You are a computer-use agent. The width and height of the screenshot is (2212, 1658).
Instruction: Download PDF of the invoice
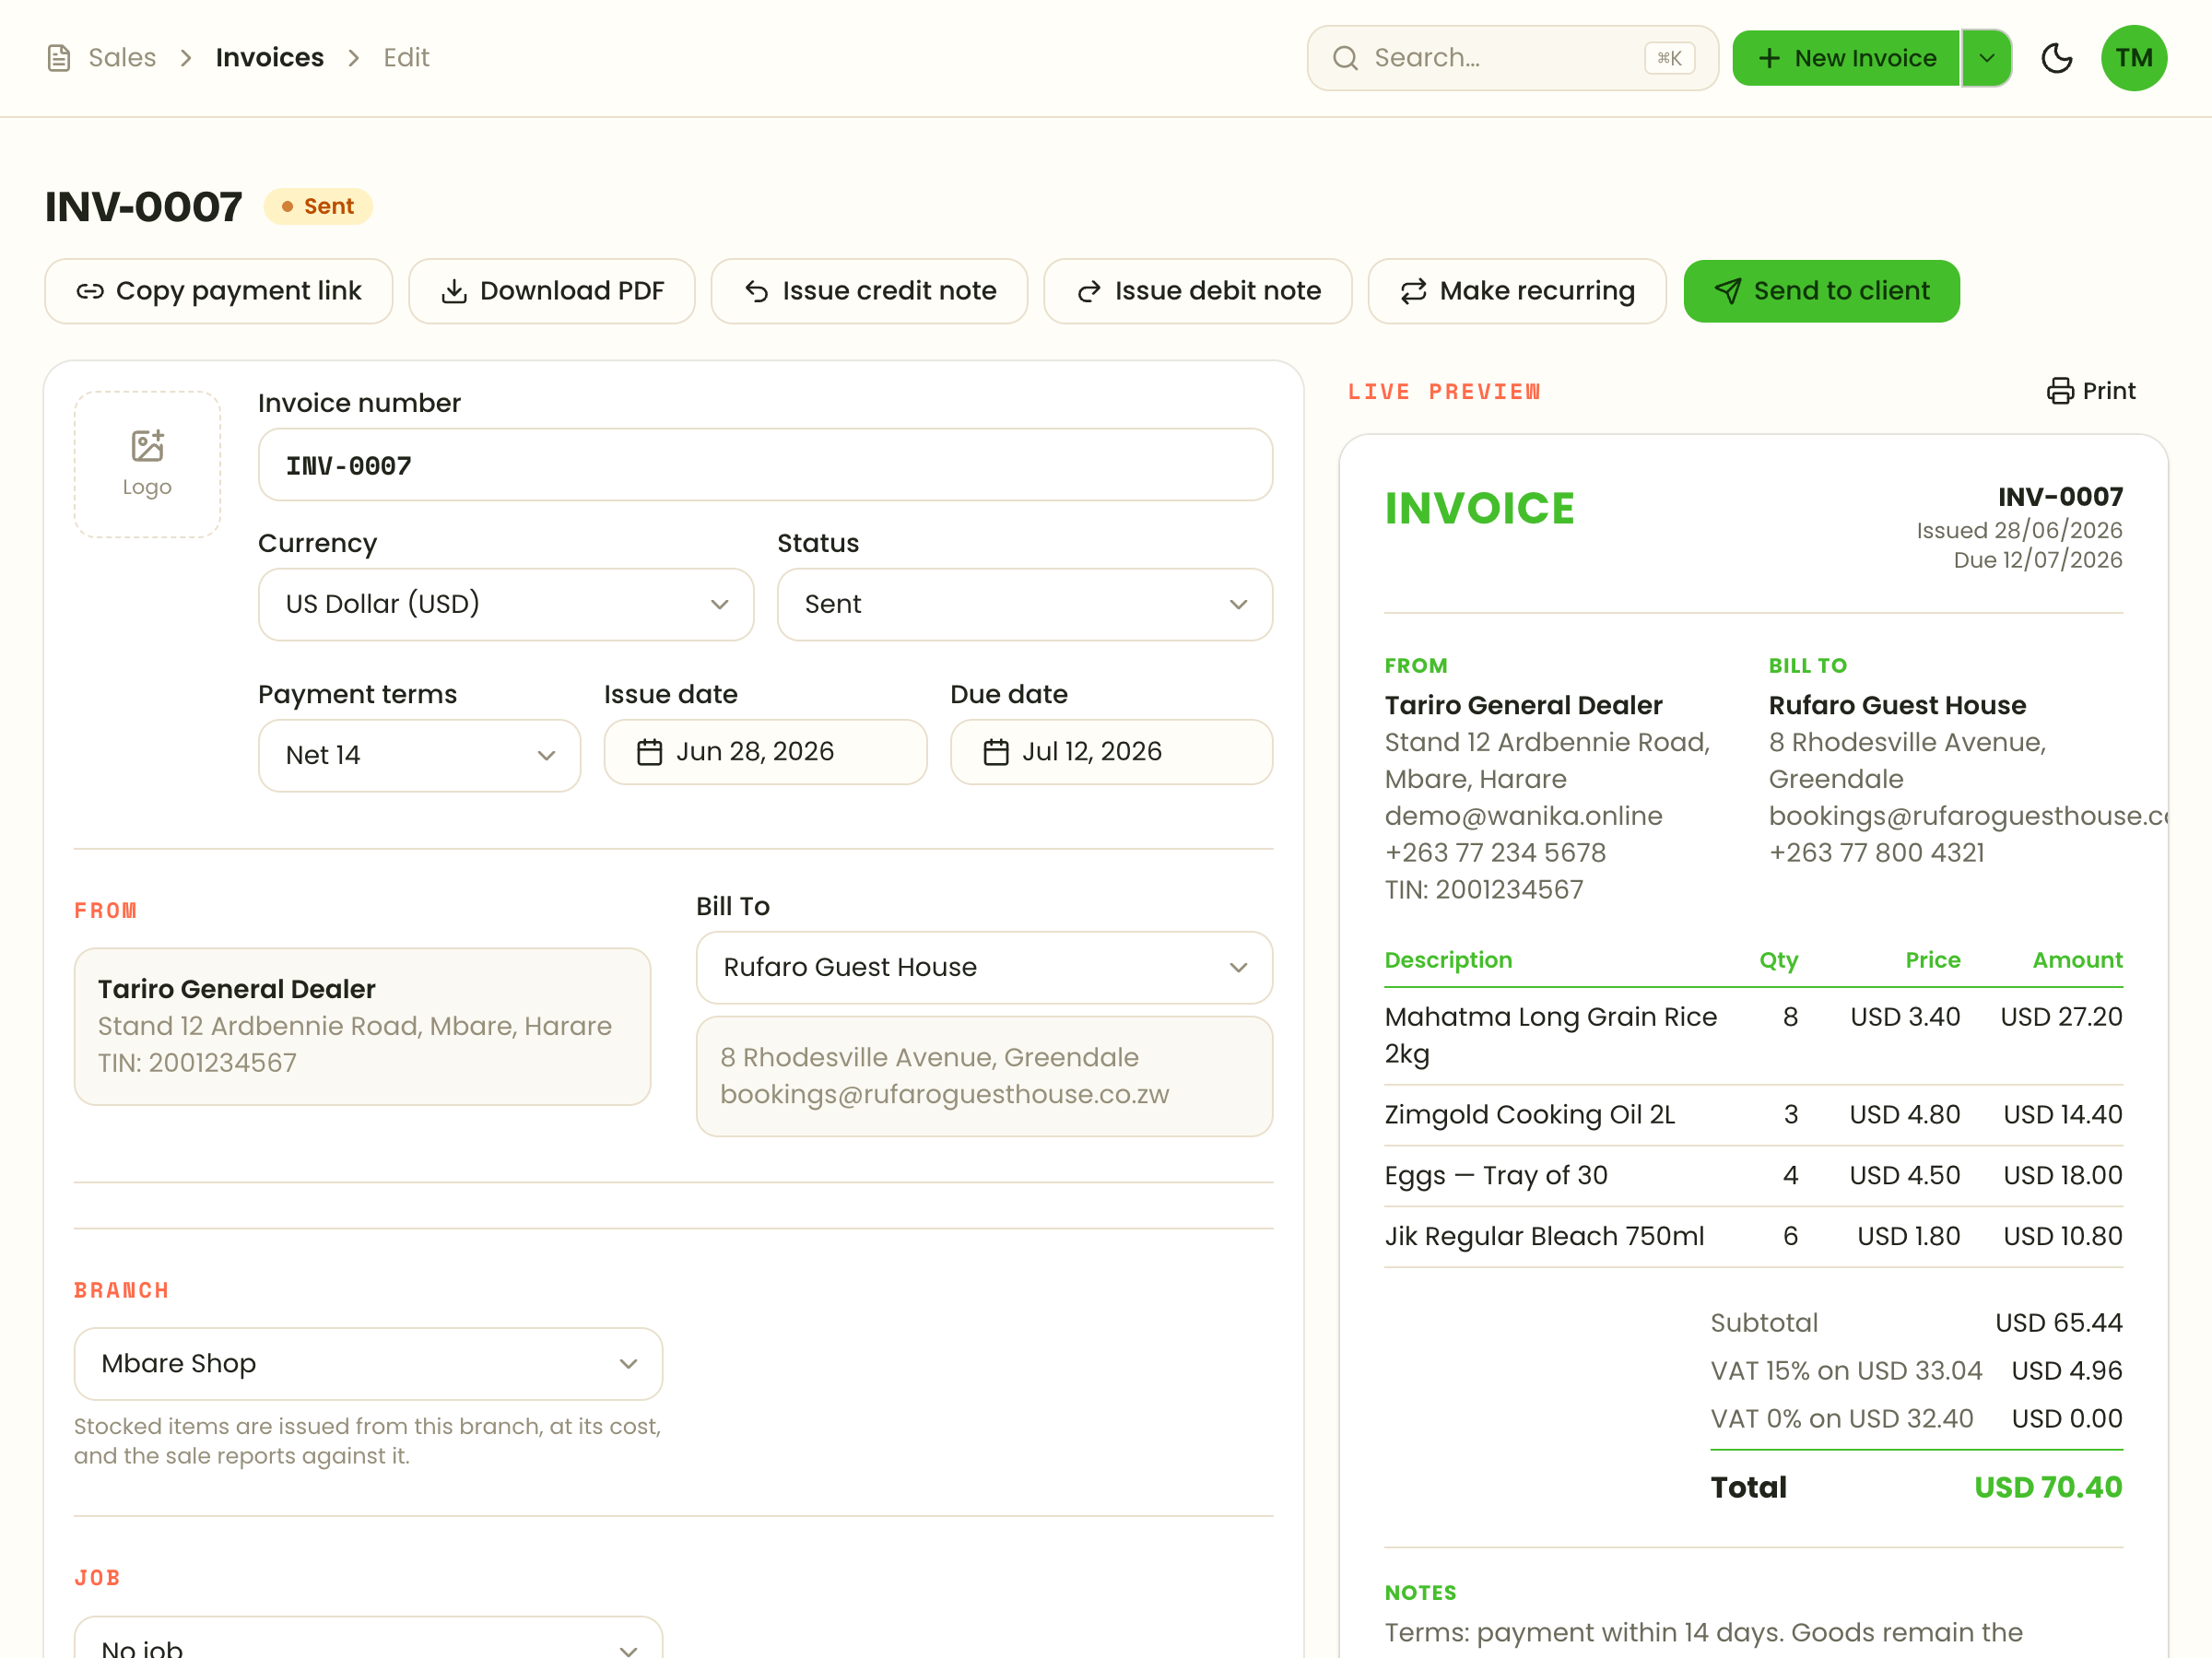click(x=552, y=291)
